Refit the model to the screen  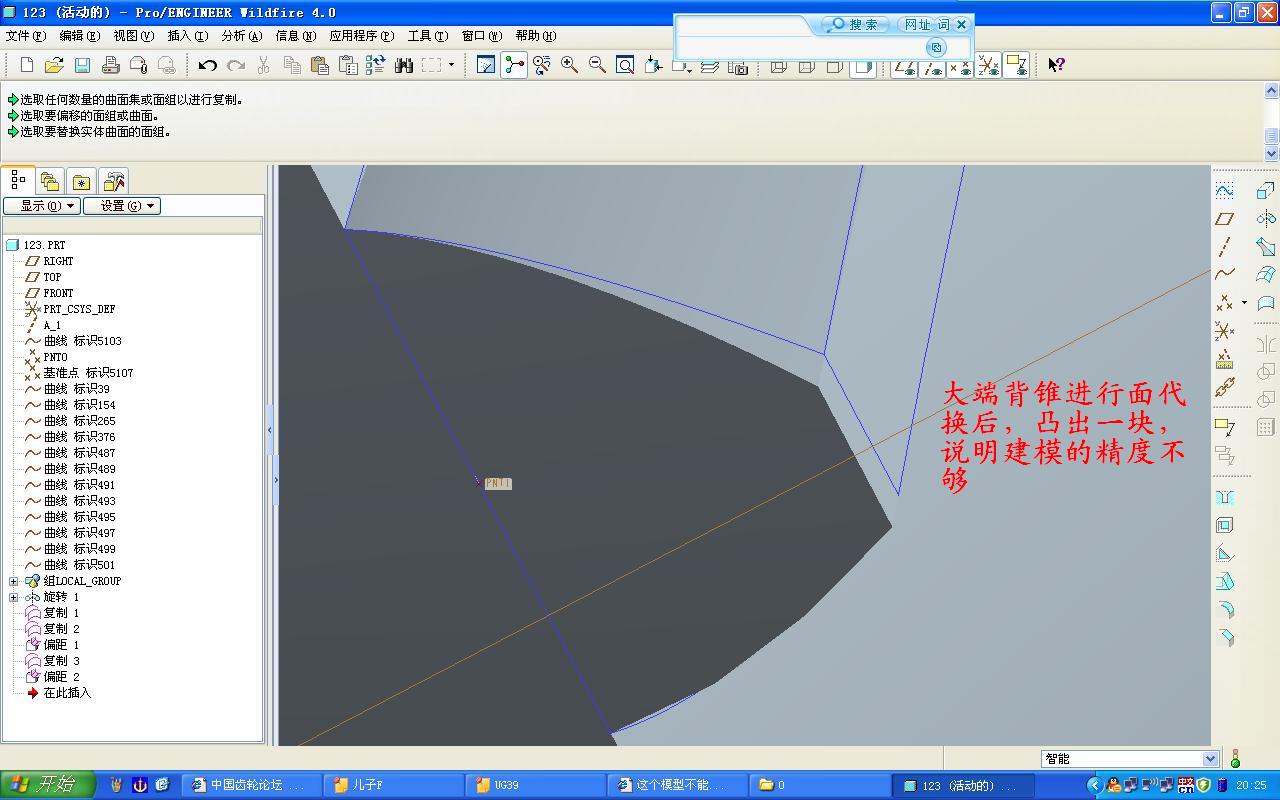point(625,65)
